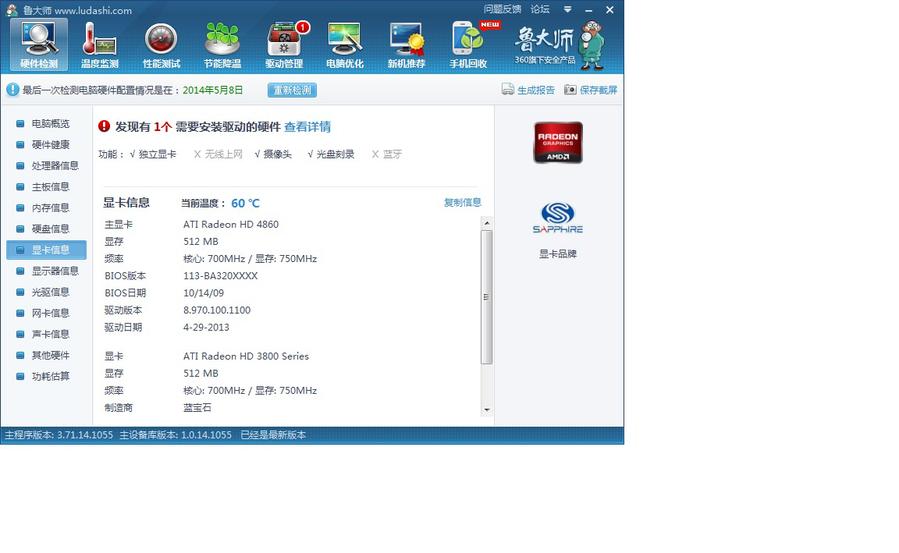The width and height of the screenshot is (899, 553).
Task: Select 显卡信息 in sidebar
Action: (x=46, y=250)
